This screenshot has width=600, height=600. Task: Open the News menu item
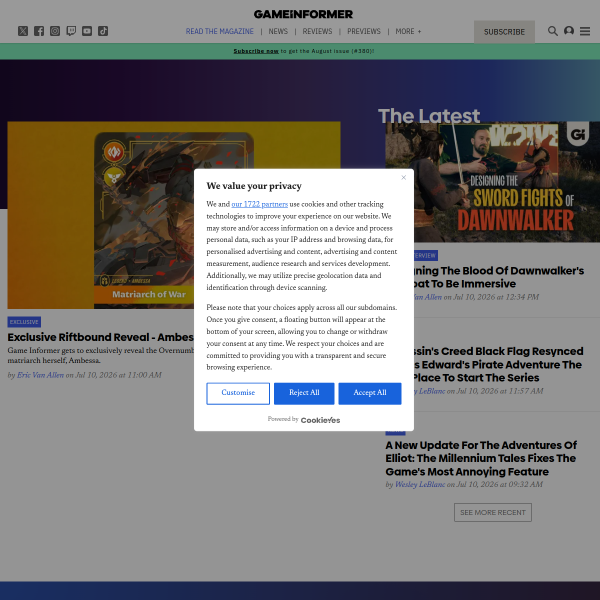point(278,31)
